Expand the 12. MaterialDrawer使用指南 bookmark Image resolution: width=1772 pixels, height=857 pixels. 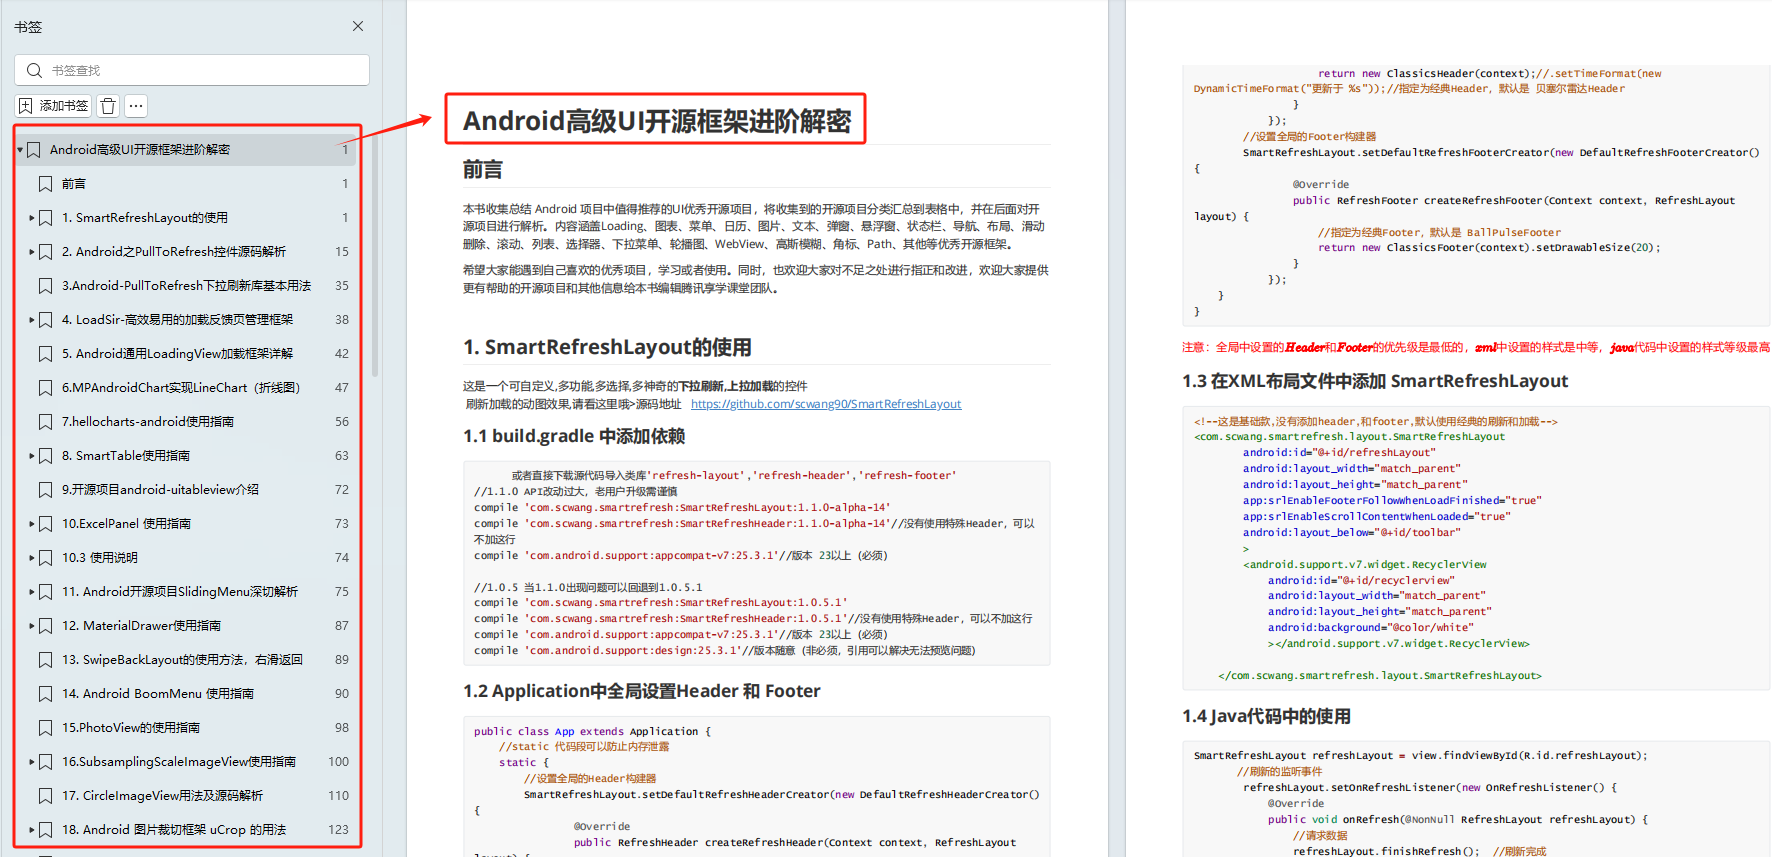[x=32, y=626]
